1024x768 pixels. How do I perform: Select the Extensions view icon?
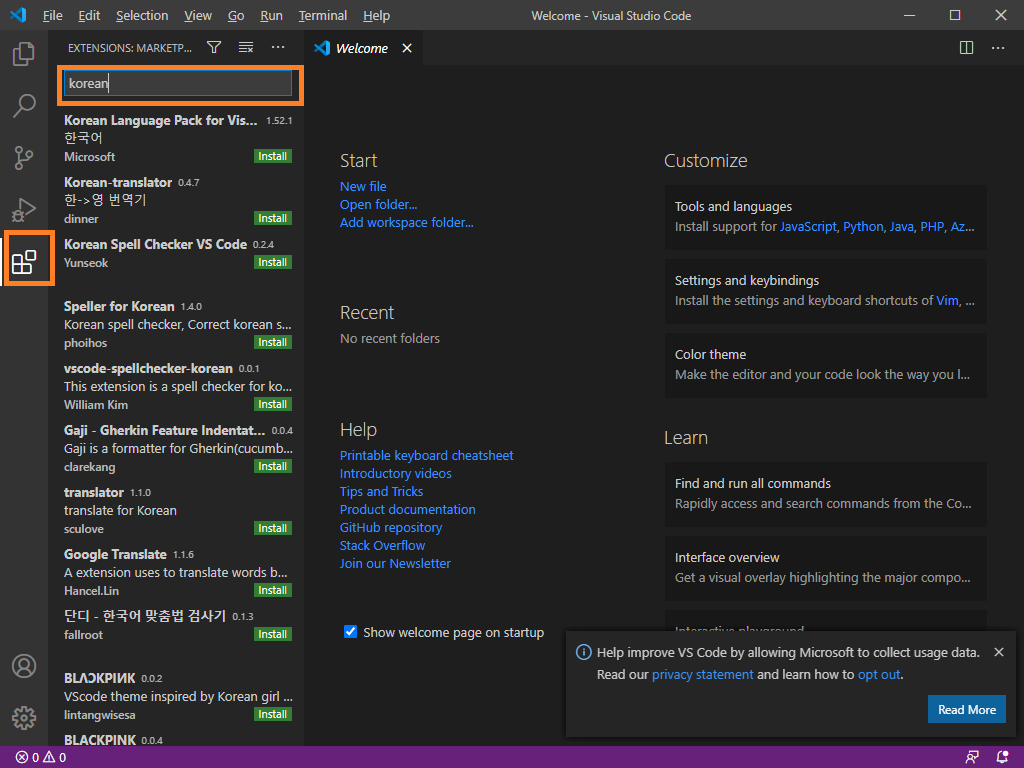24,262
